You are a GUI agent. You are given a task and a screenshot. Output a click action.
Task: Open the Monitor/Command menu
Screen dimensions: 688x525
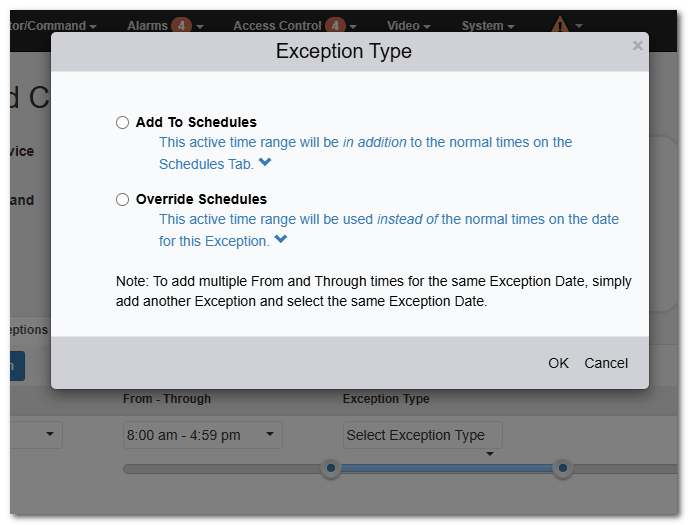point(53,26)
